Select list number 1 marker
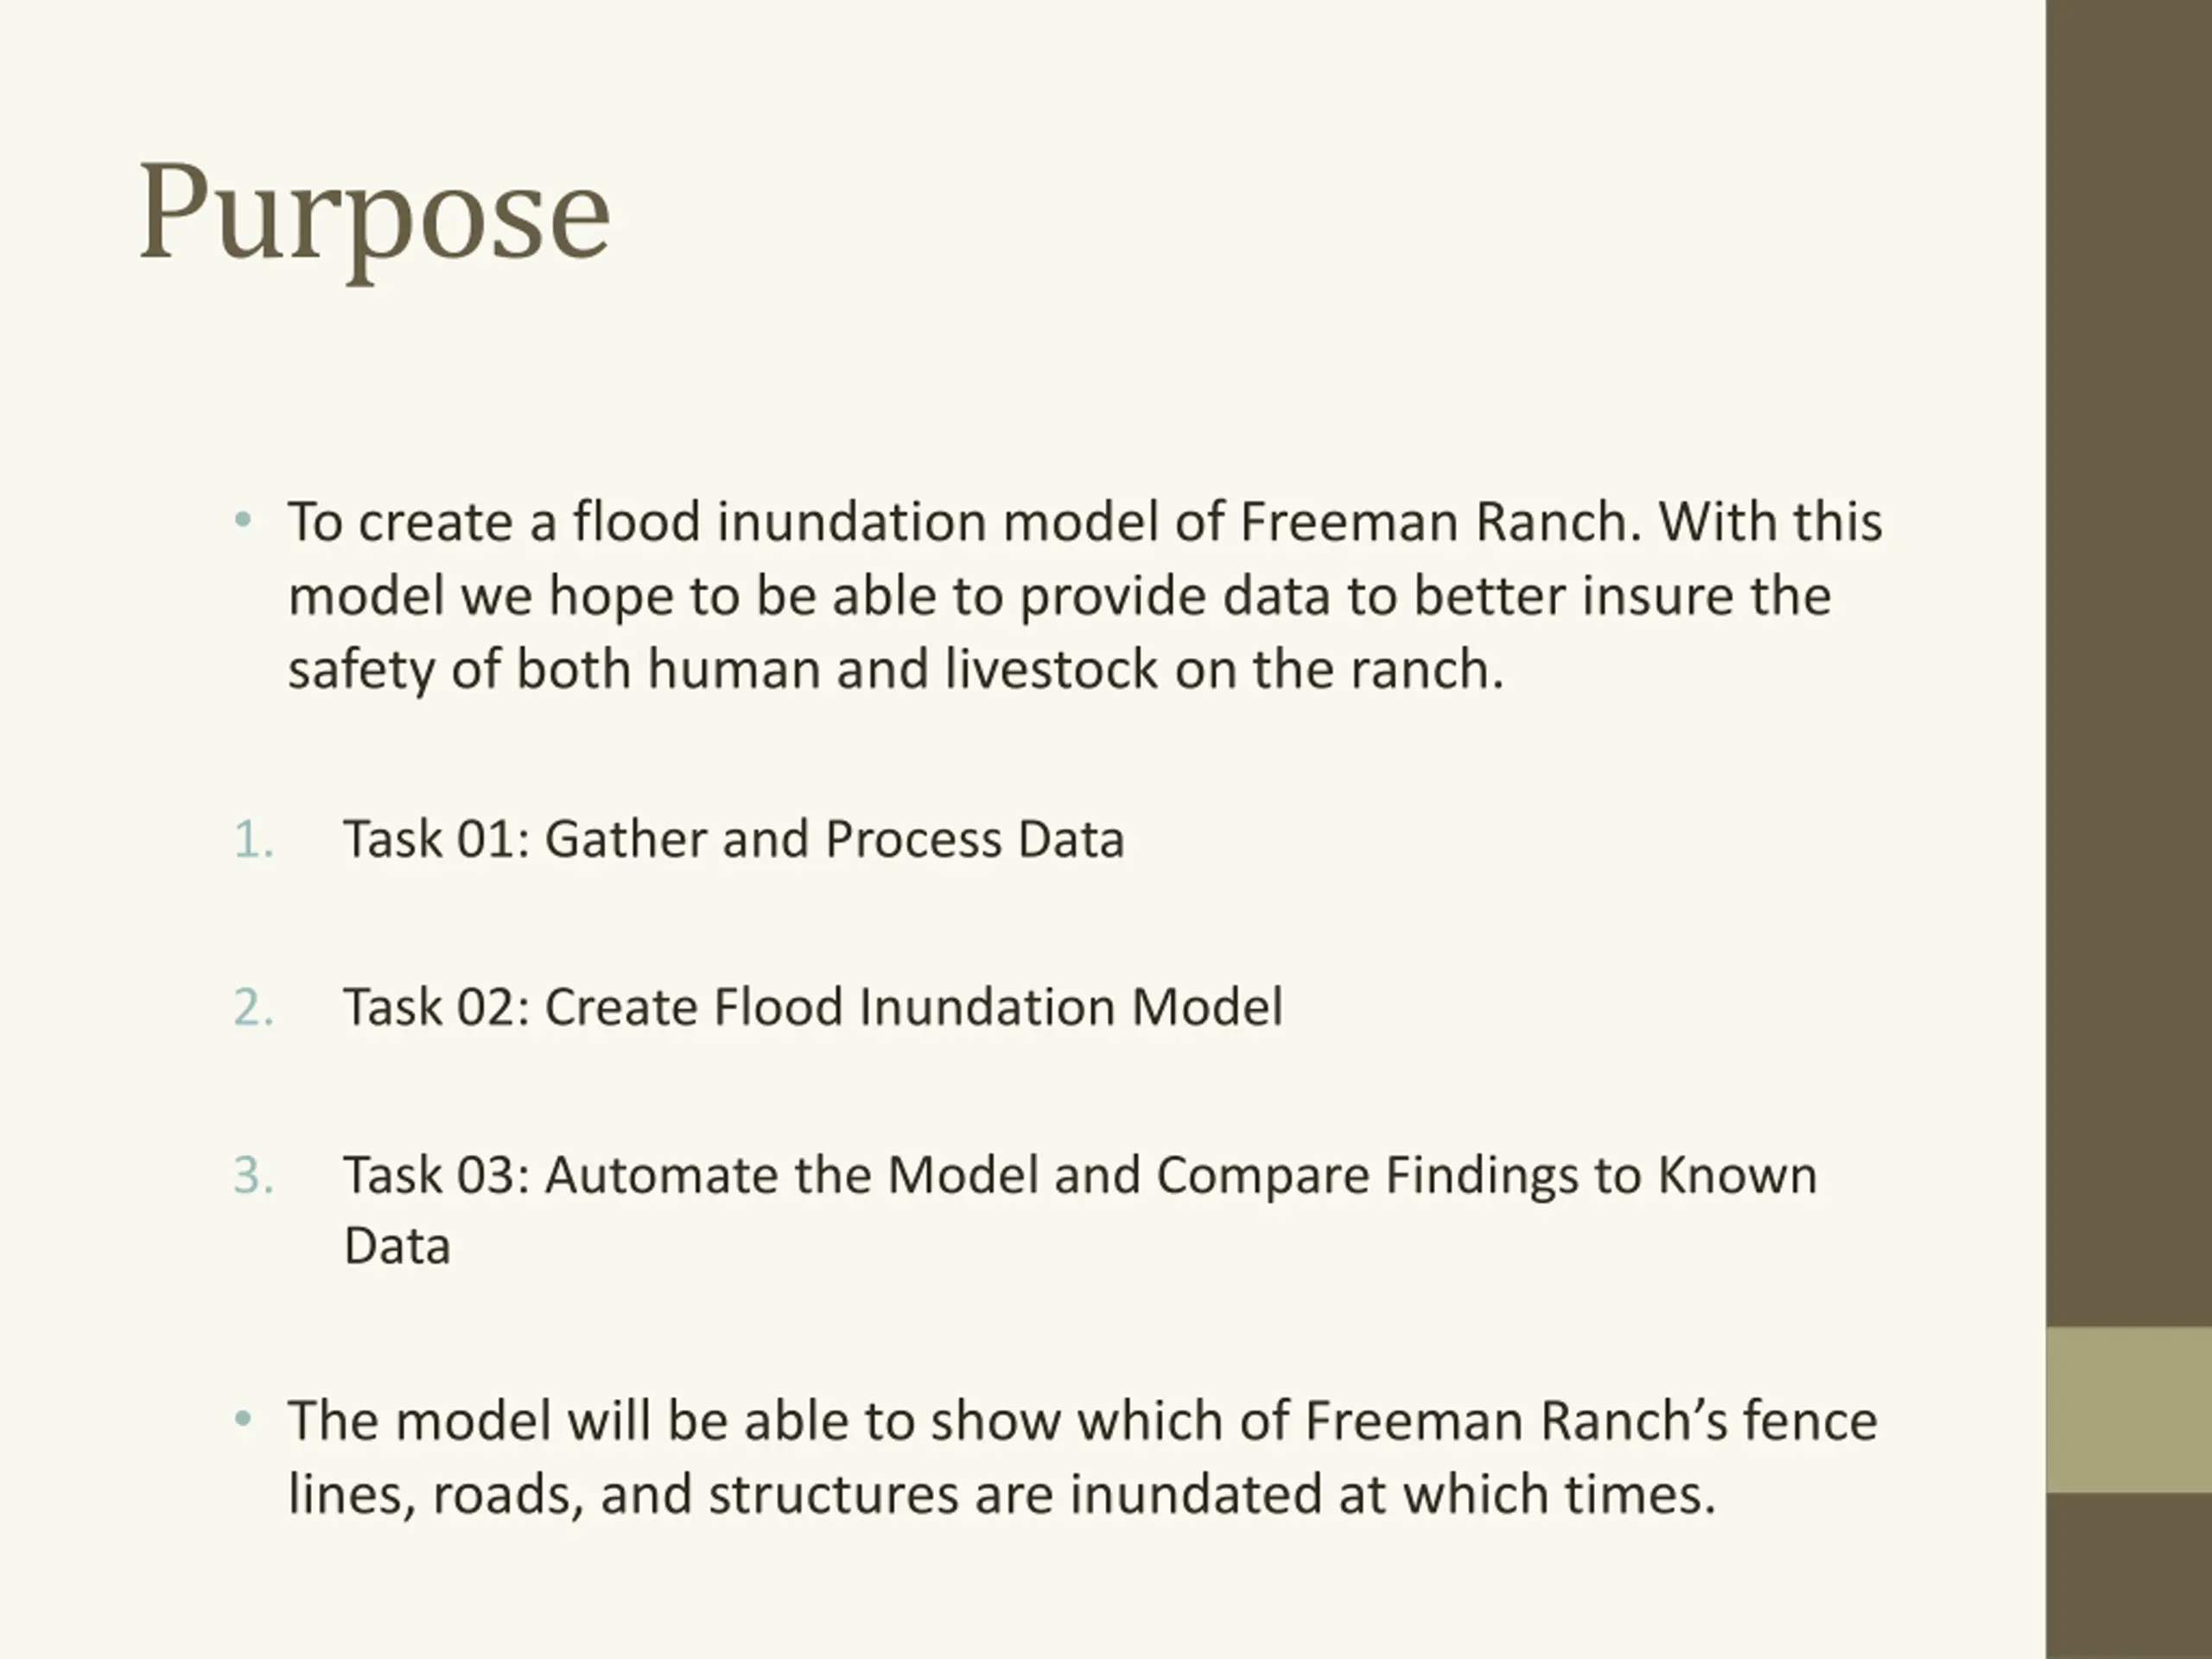Viewport: 2212px width, 1659px height. tap(253, 839)
